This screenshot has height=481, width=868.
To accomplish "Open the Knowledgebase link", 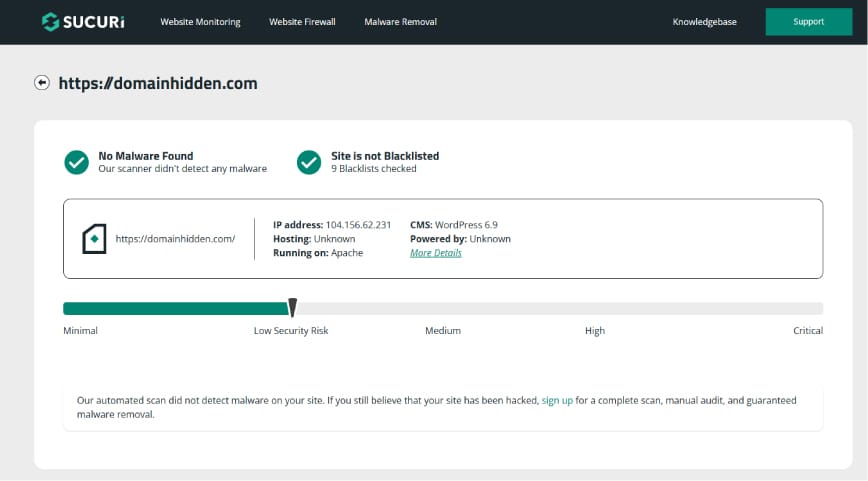I will (x=705, y=22).
